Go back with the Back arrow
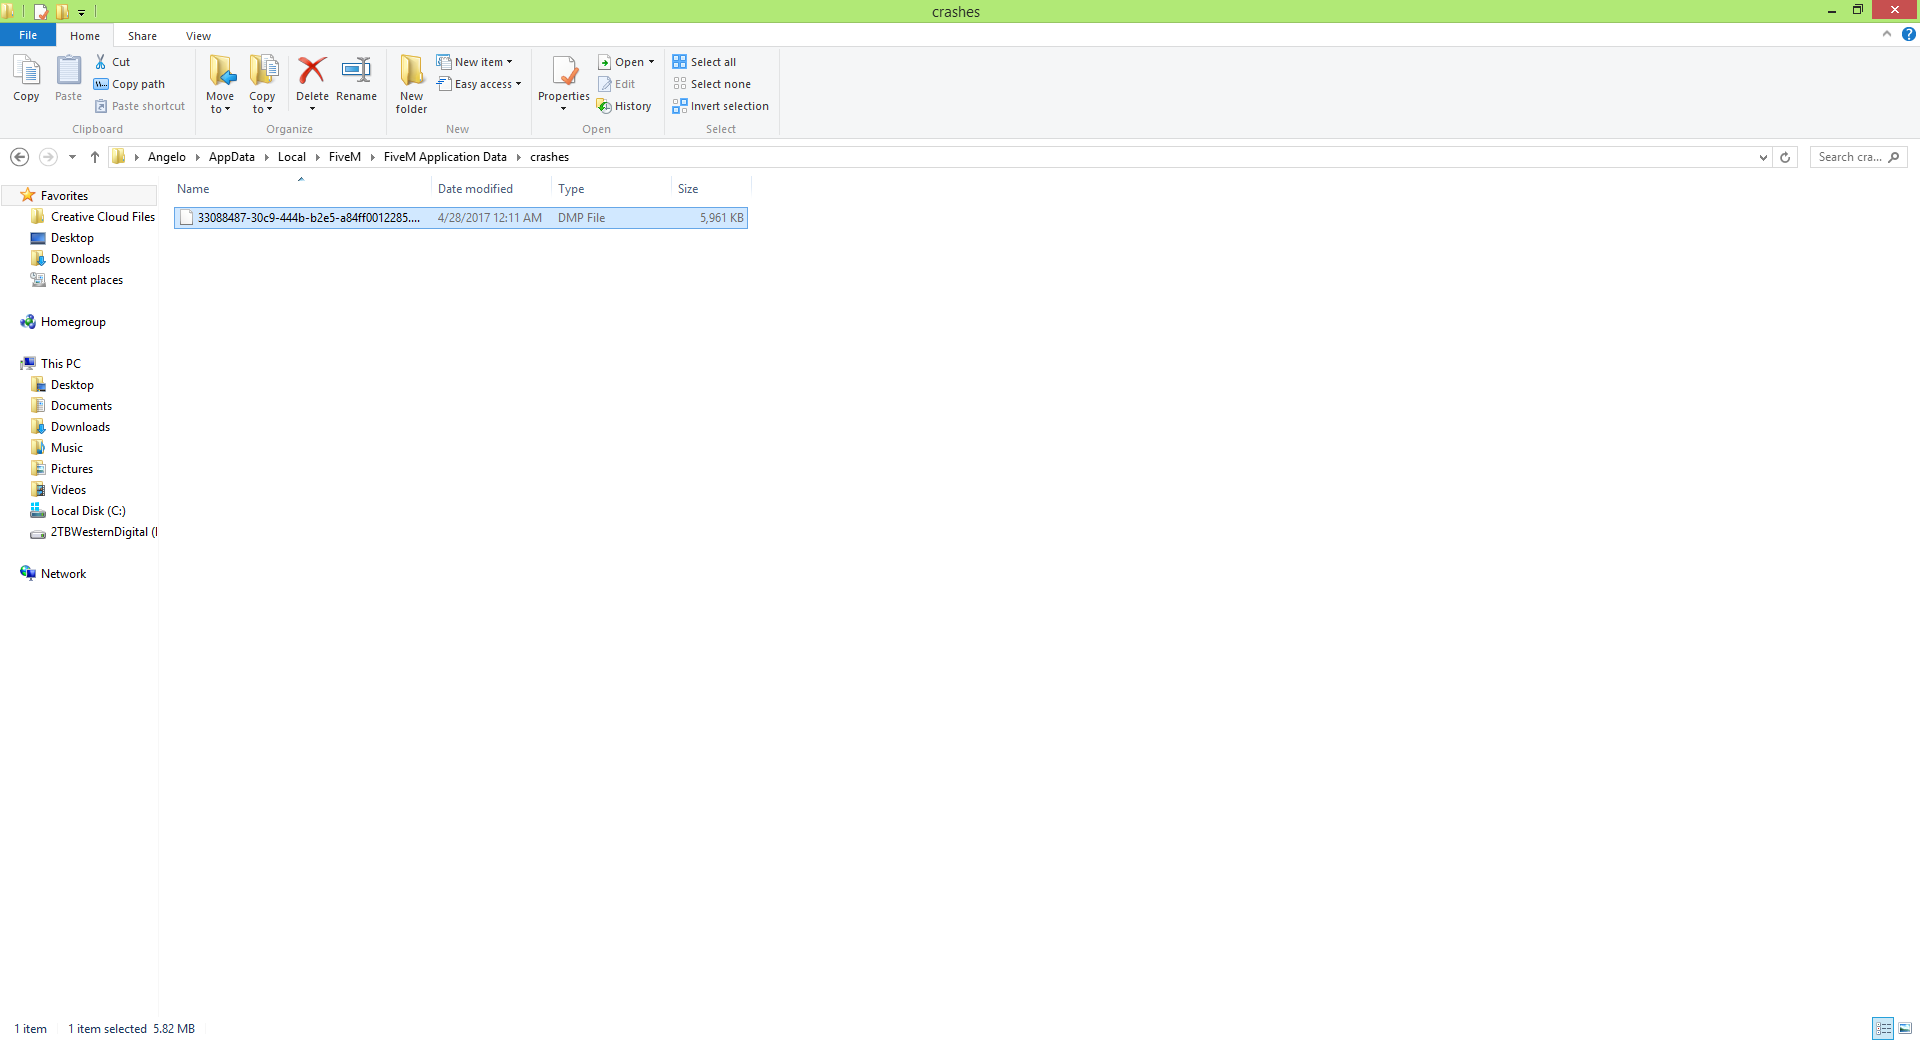The image size is (1920, 1040). tap(19, 157)
